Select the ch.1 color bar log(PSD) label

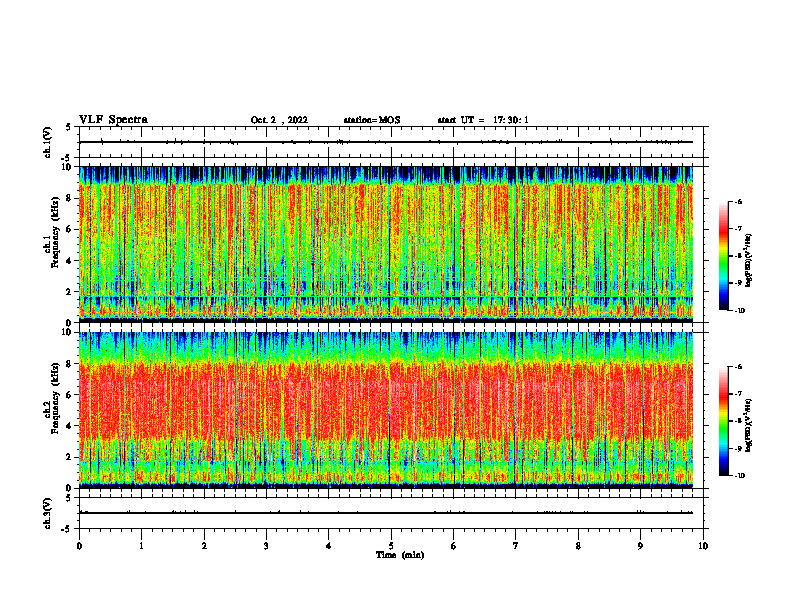749,261
